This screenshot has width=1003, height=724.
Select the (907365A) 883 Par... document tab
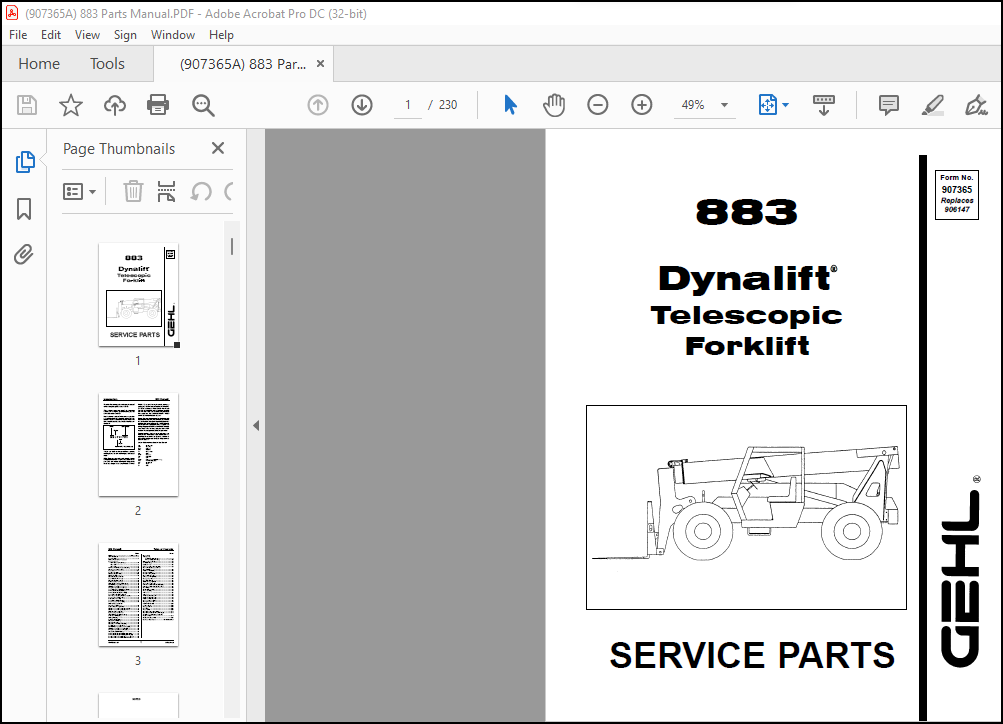[x=243, y=64]
